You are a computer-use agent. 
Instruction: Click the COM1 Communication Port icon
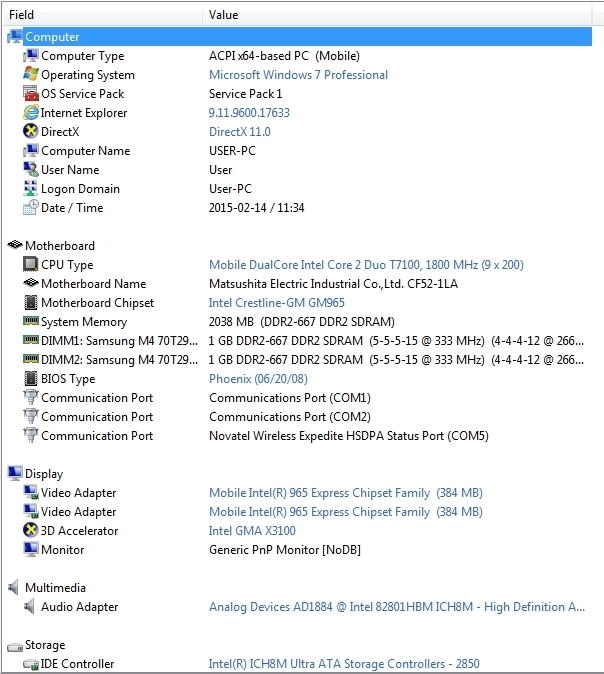pos(31,398)
